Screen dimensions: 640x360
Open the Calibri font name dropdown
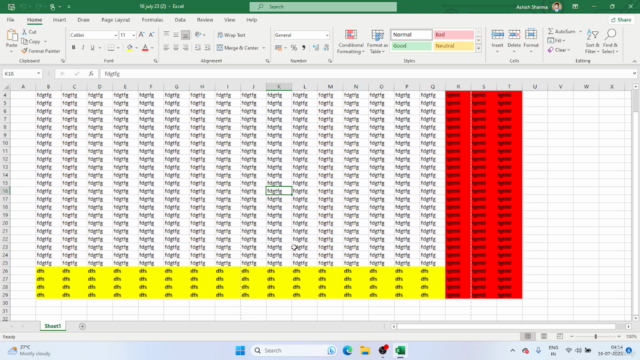[115, 36]
